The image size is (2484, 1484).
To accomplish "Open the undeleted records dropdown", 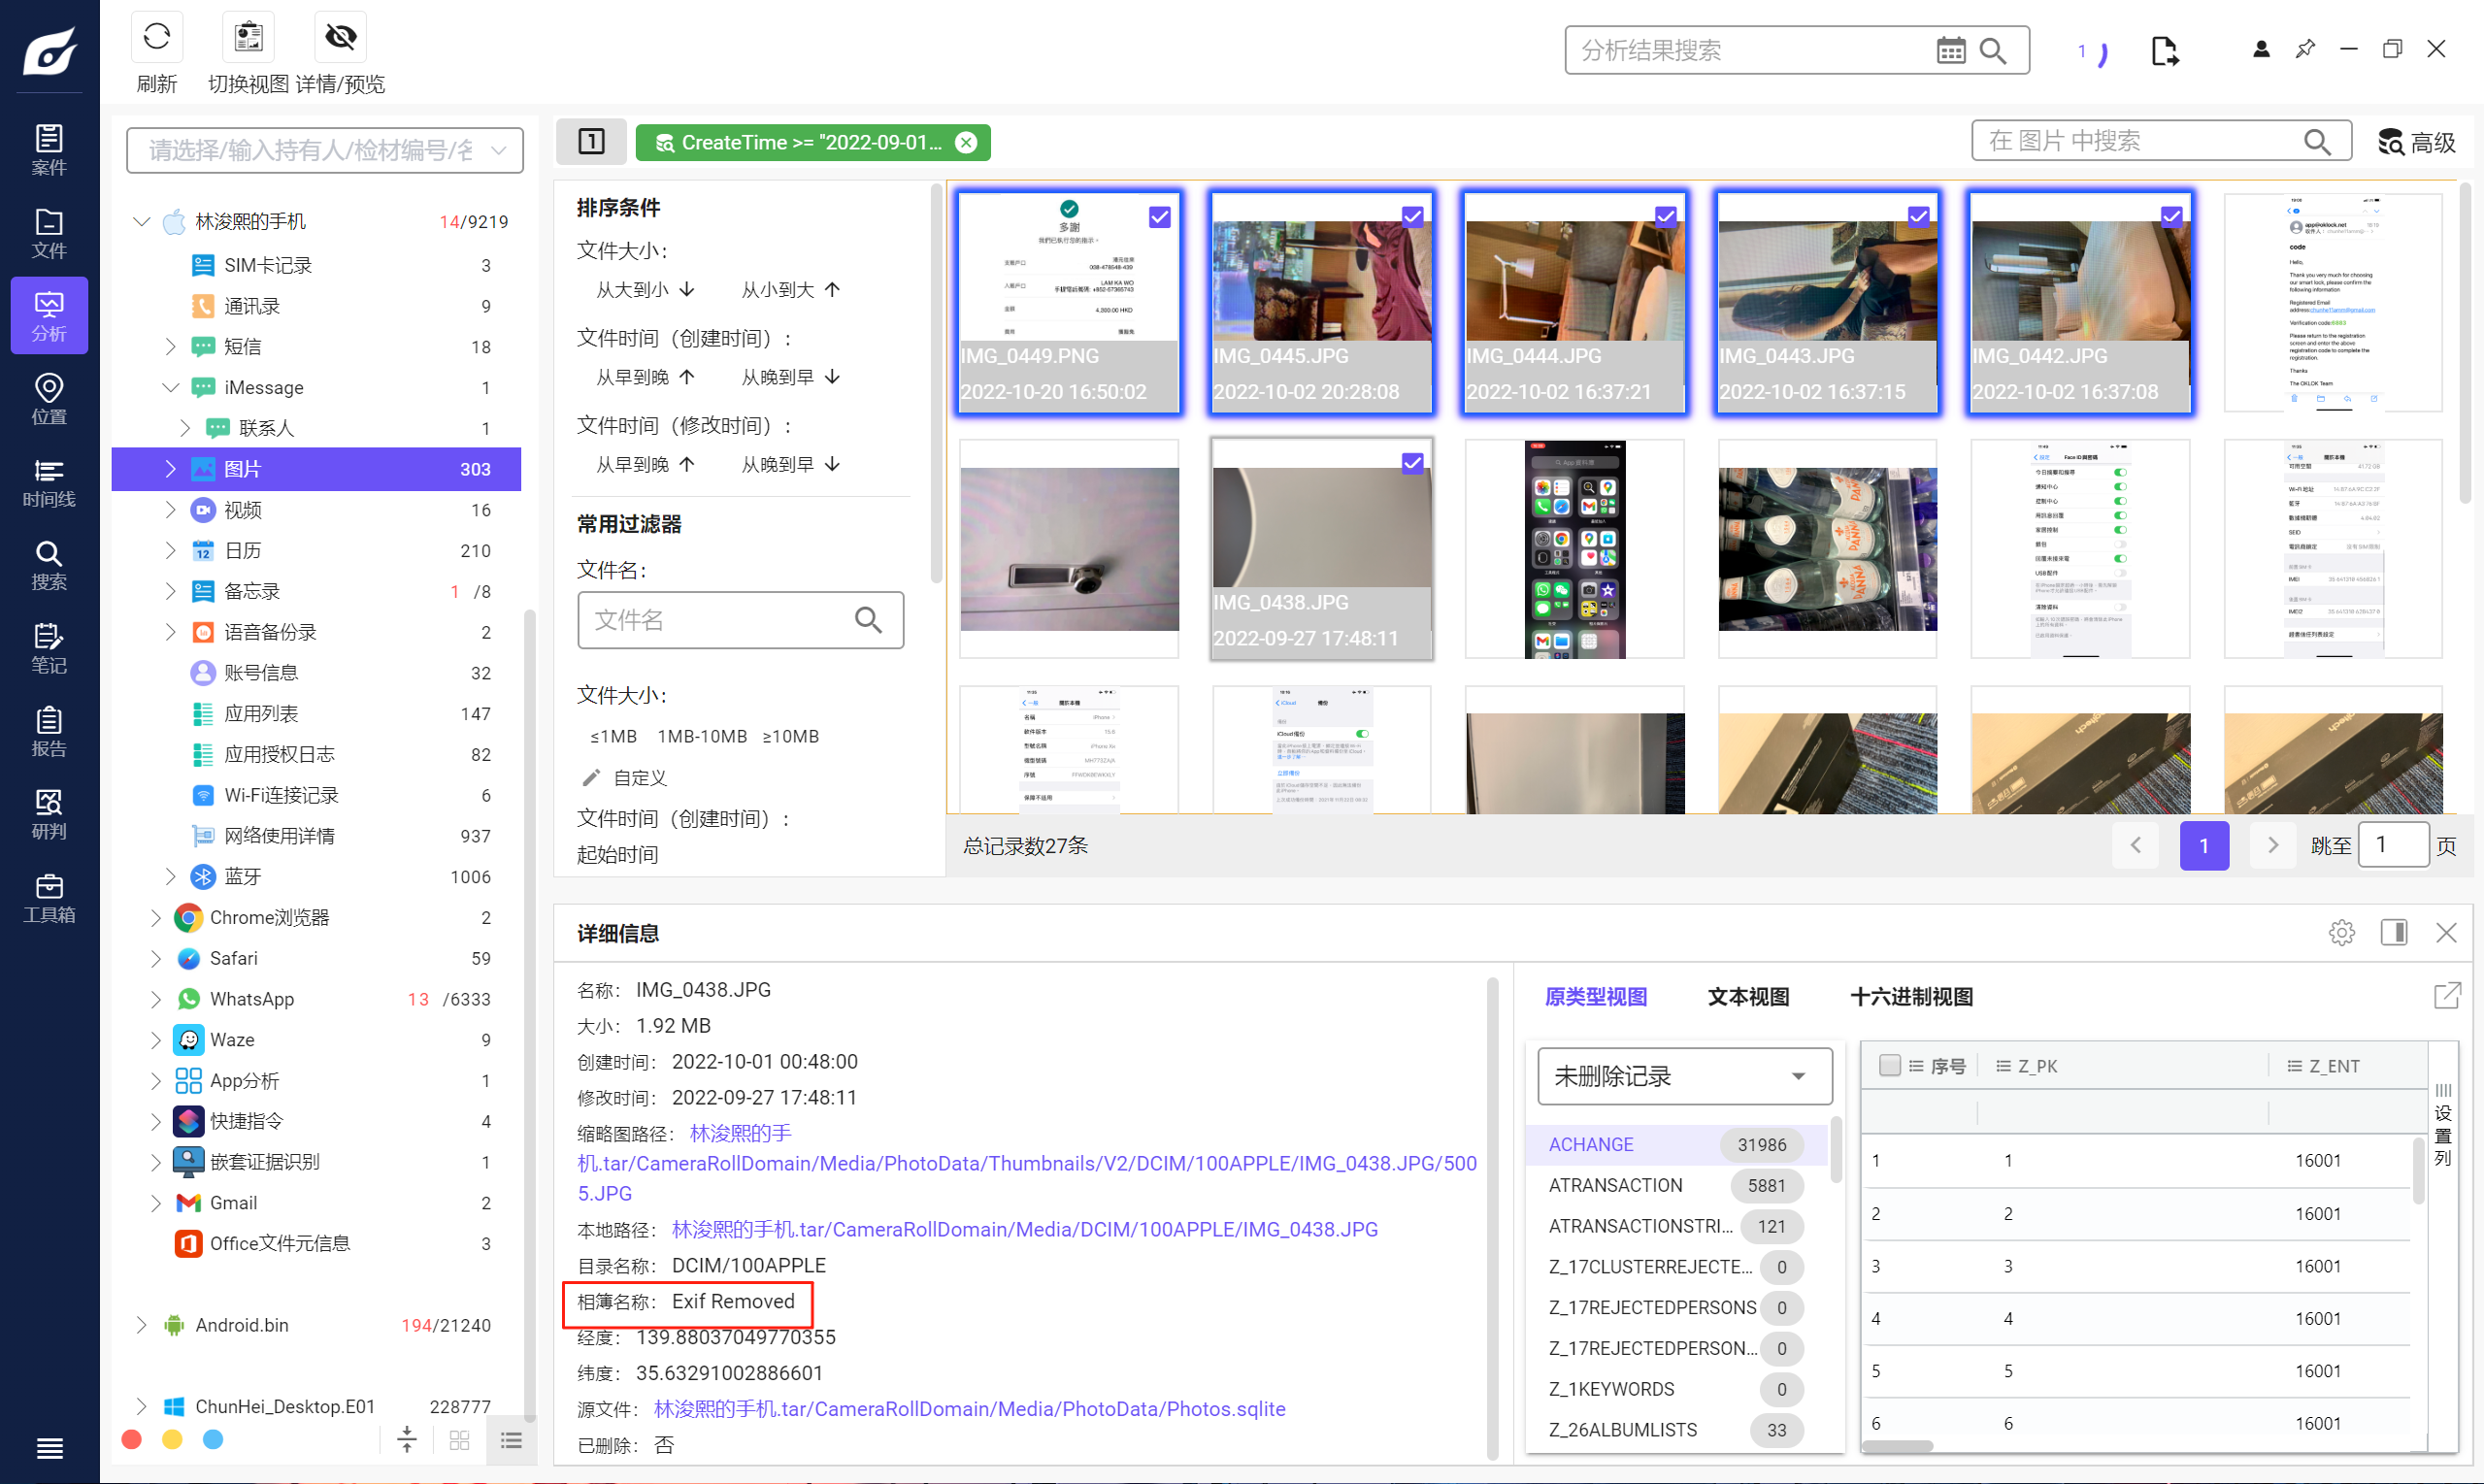I will point(1684,1076).
